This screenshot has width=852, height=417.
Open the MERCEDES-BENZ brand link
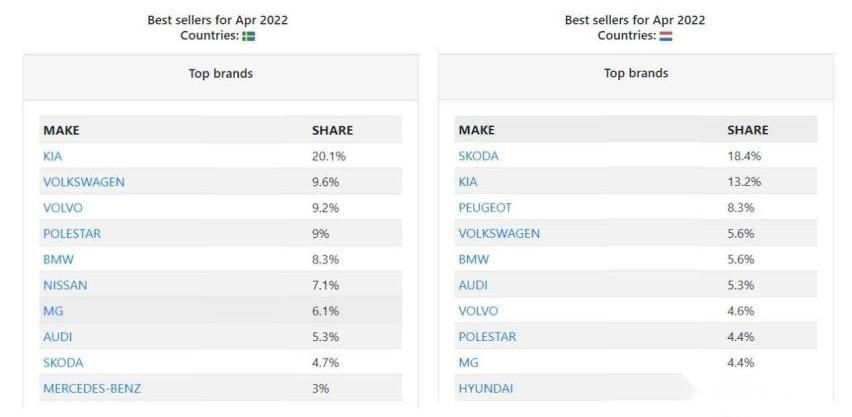pyautogui.click(x=91, y=389)
